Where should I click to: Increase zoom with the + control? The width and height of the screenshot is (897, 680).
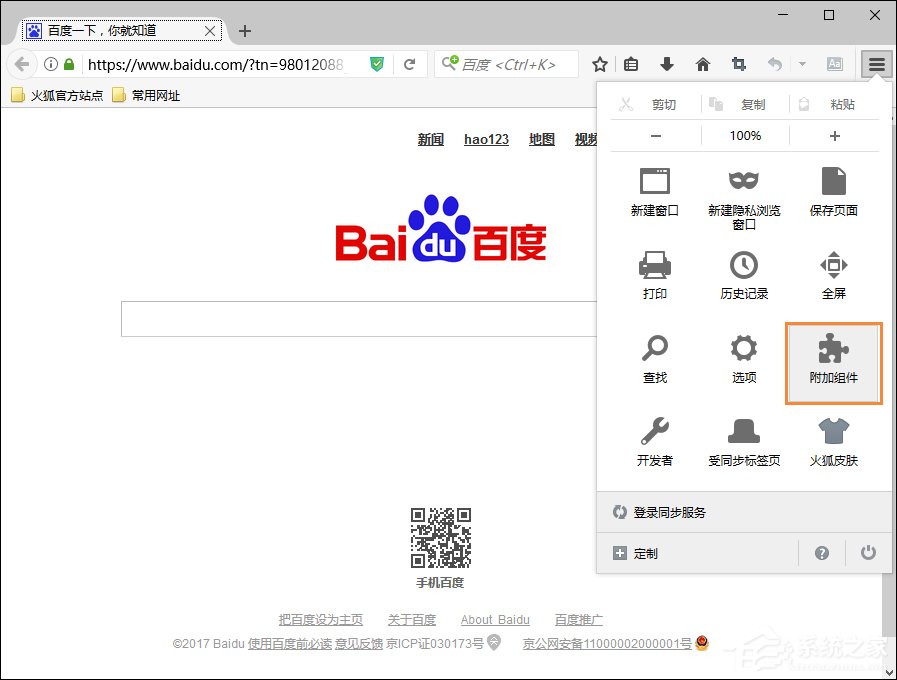click(834, 135)
